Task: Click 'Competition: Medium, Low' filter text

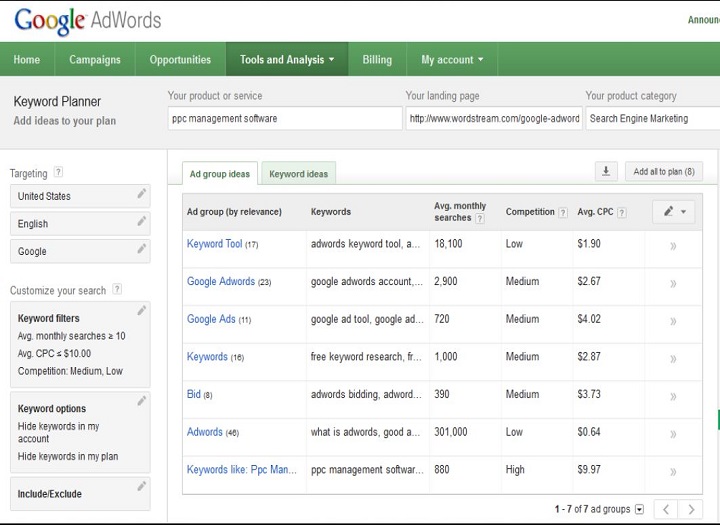Action: coord(70,371)
